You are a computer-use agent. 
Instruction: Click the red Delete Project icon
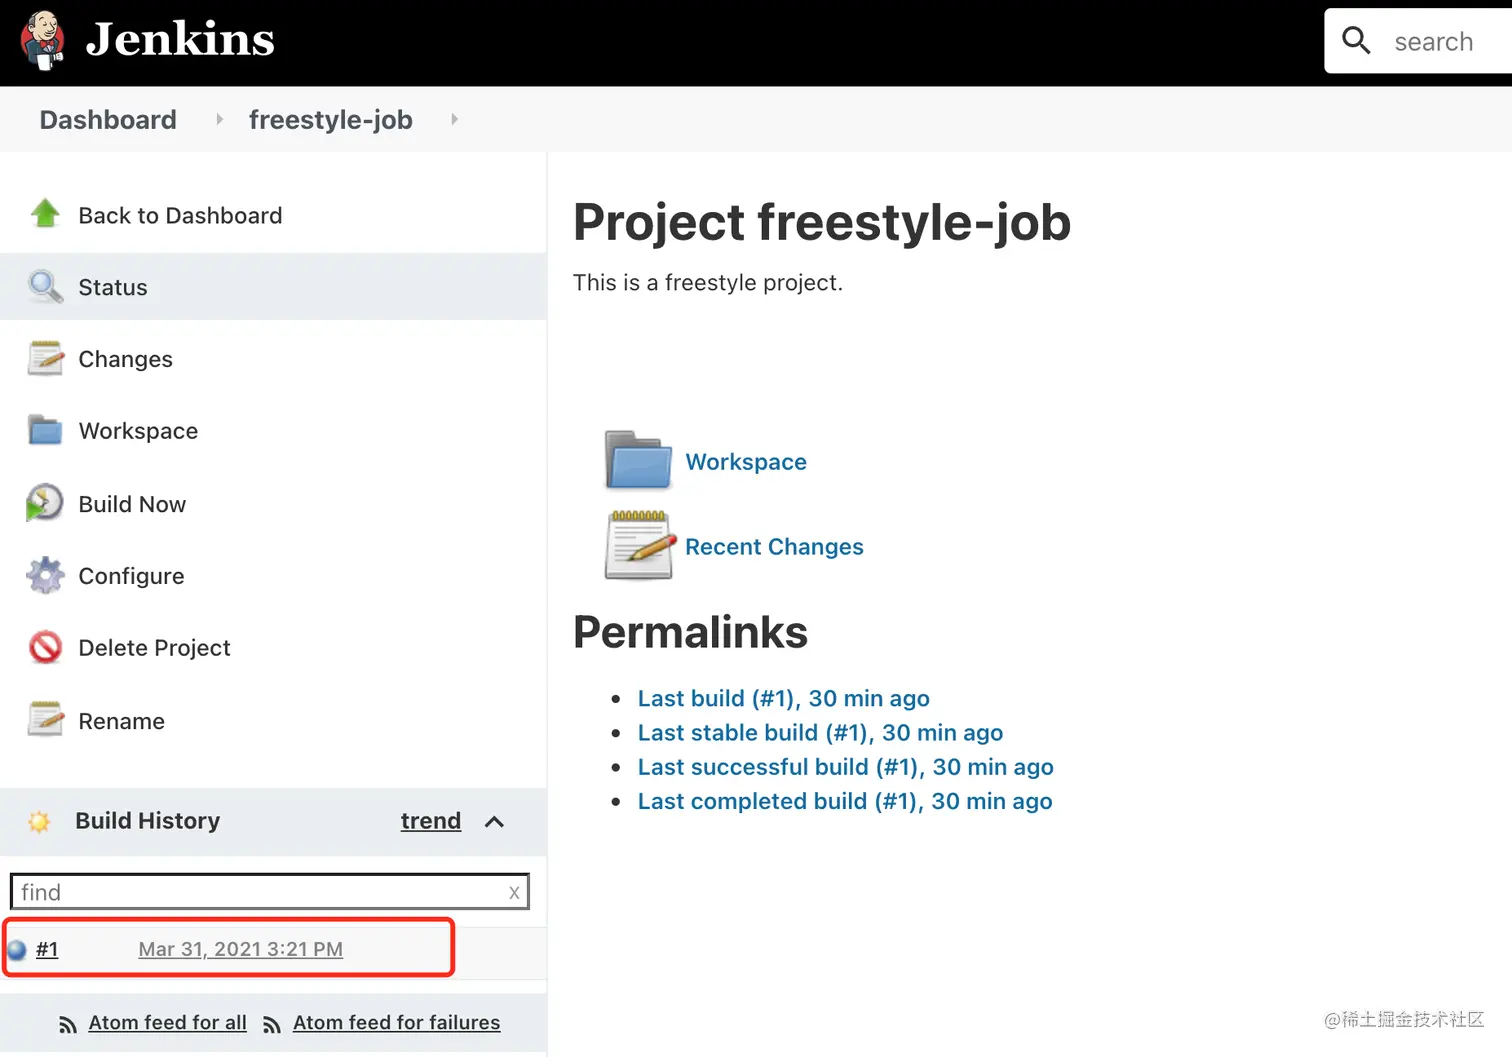[45, 648]
